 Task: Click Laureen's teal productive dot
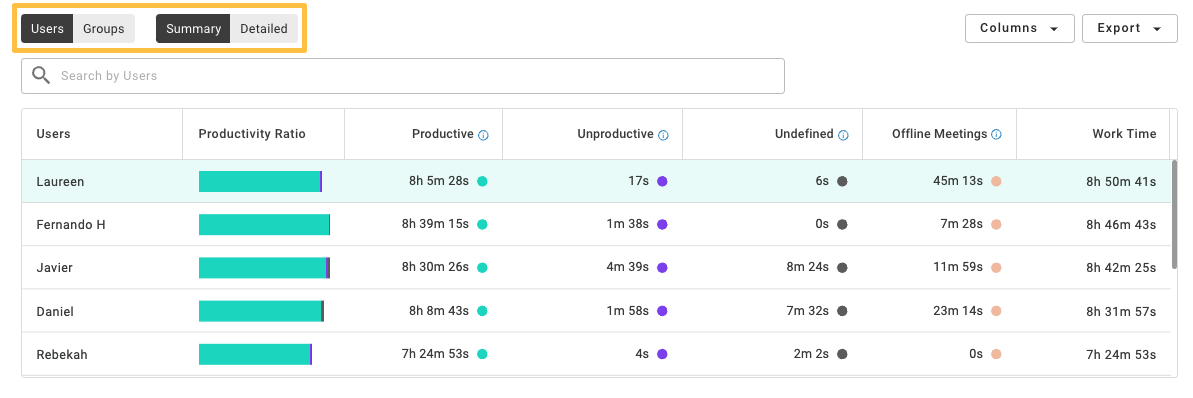click(x=482, y=181)
